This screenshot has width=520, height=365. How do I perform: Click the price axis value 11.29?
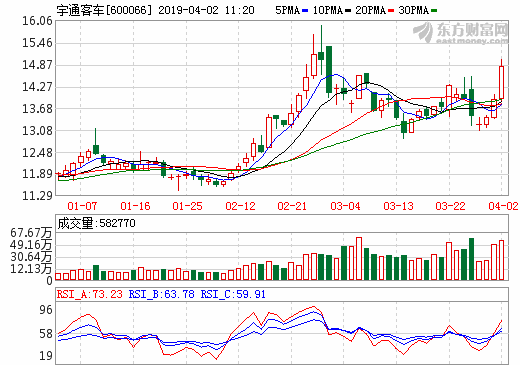click(37, 196)
